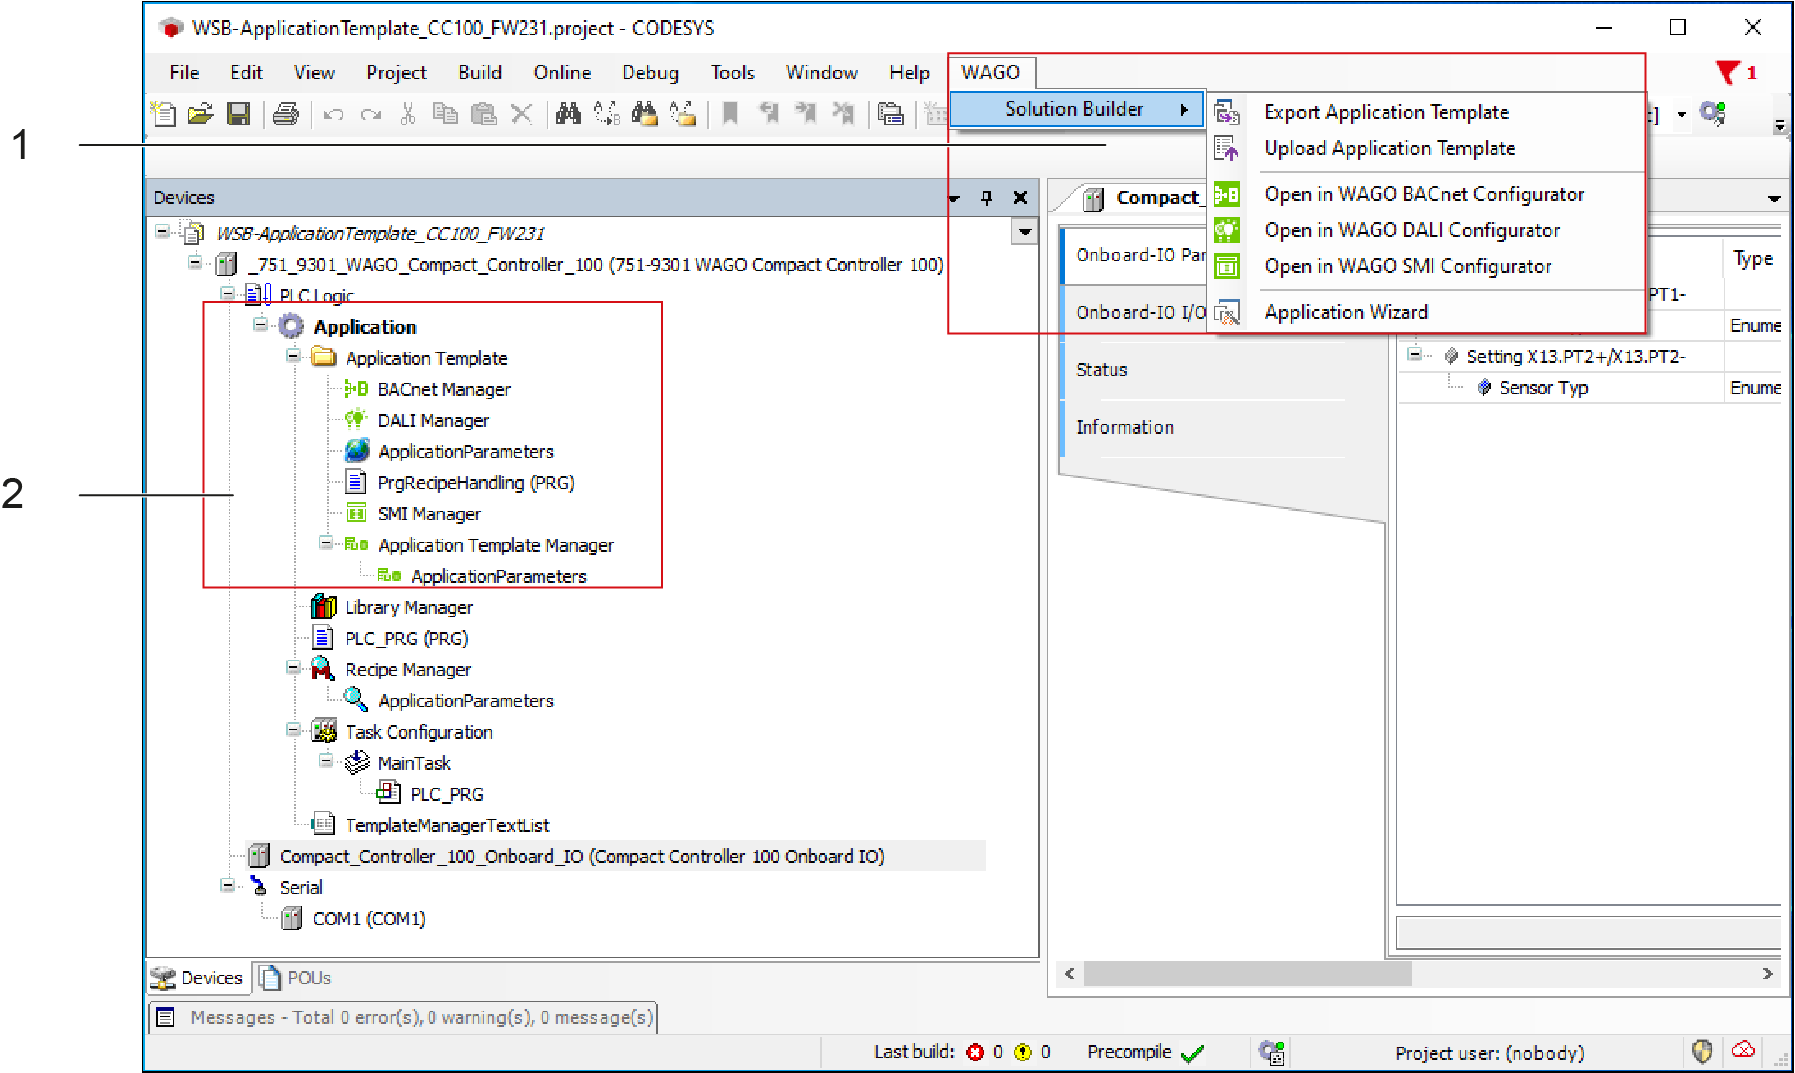The height and width of the screenshot is (1073, 1795).
Task: Click the Clear Bookmarks icon
Action: click(843, 114)
